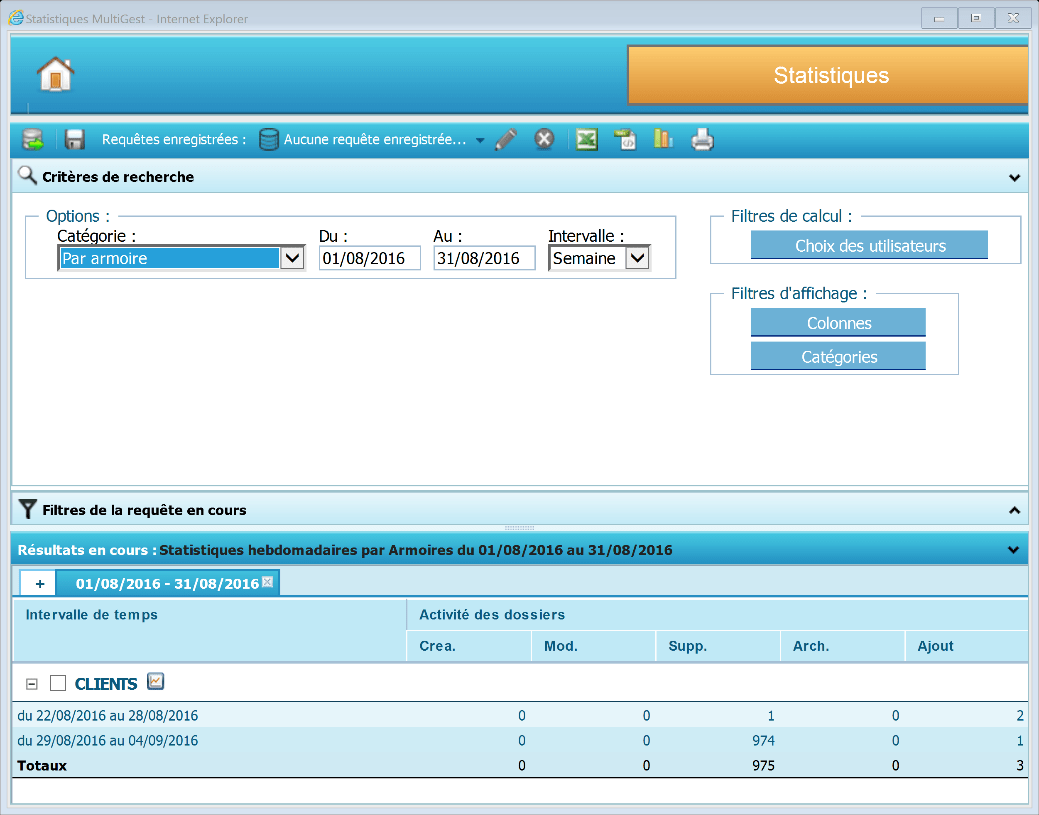Viewport: 1039px width, 815px height.
Task: Click the Choix des utilisateurs button
Action: (x=869, y=246)
